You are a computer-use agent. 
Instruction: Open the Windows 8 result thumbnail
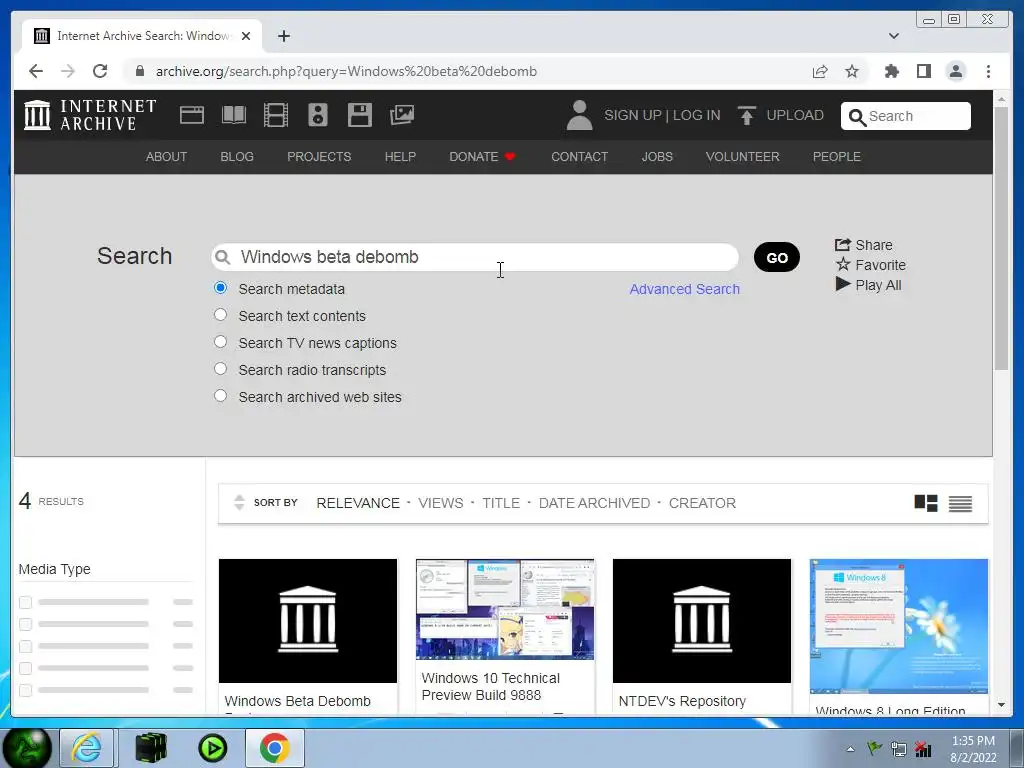(899, 626)
